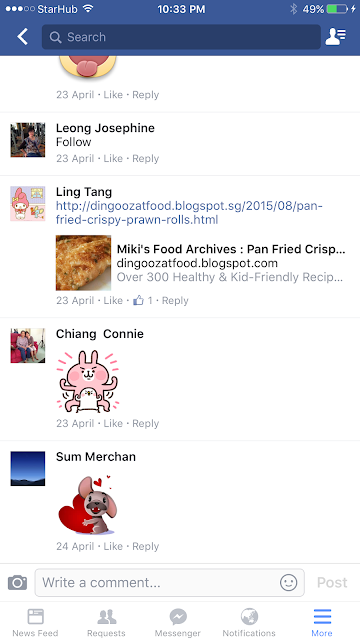Open Messenger tab icon
The height and width of the screenshot is (640, 360).
click(178, 622)
